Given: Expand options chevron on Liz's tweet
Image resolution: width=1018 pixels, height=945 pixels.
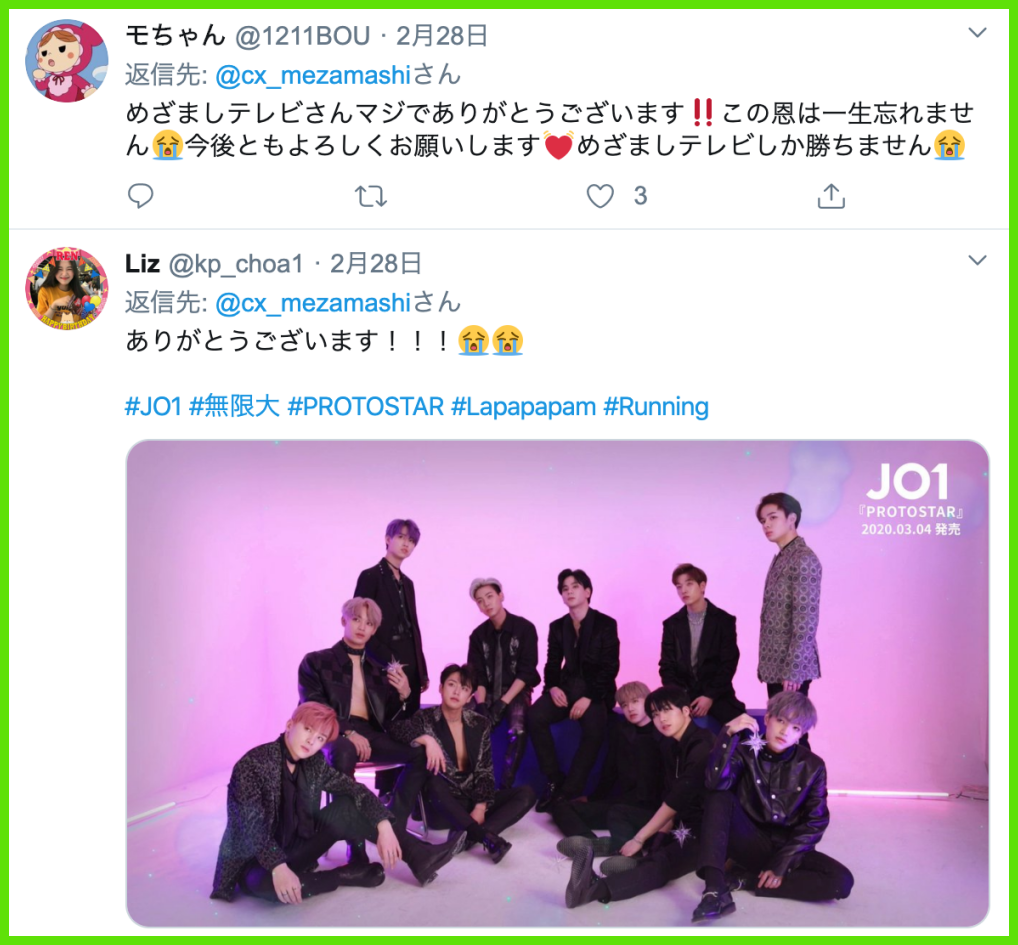Looking at the screenshot, I should (977, 260).
